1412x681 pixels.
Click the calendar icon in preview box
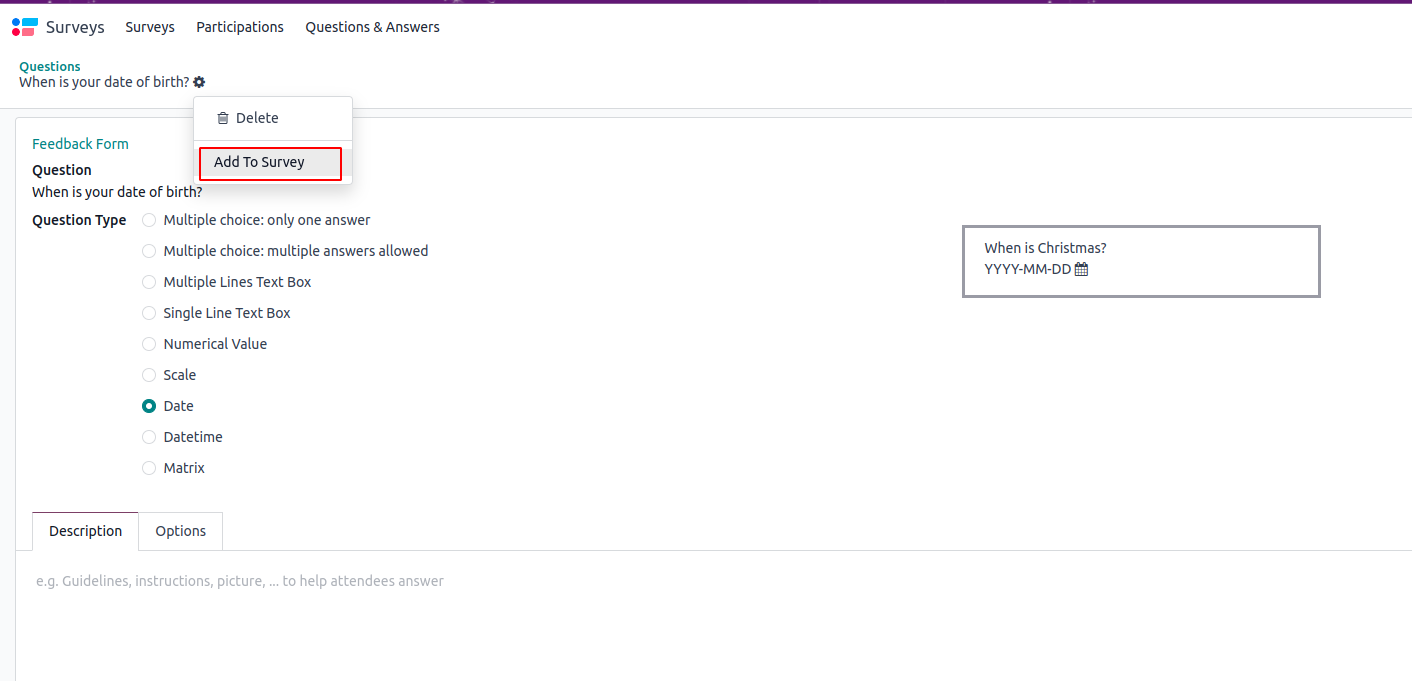tap(1081, 269)
